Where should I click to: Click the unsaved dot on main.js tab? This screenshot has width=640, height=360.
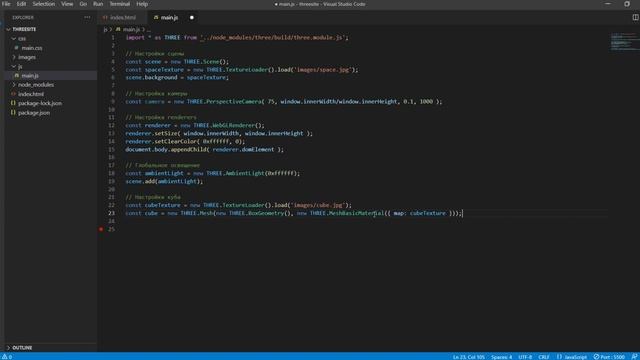click(x=191, y=18)
